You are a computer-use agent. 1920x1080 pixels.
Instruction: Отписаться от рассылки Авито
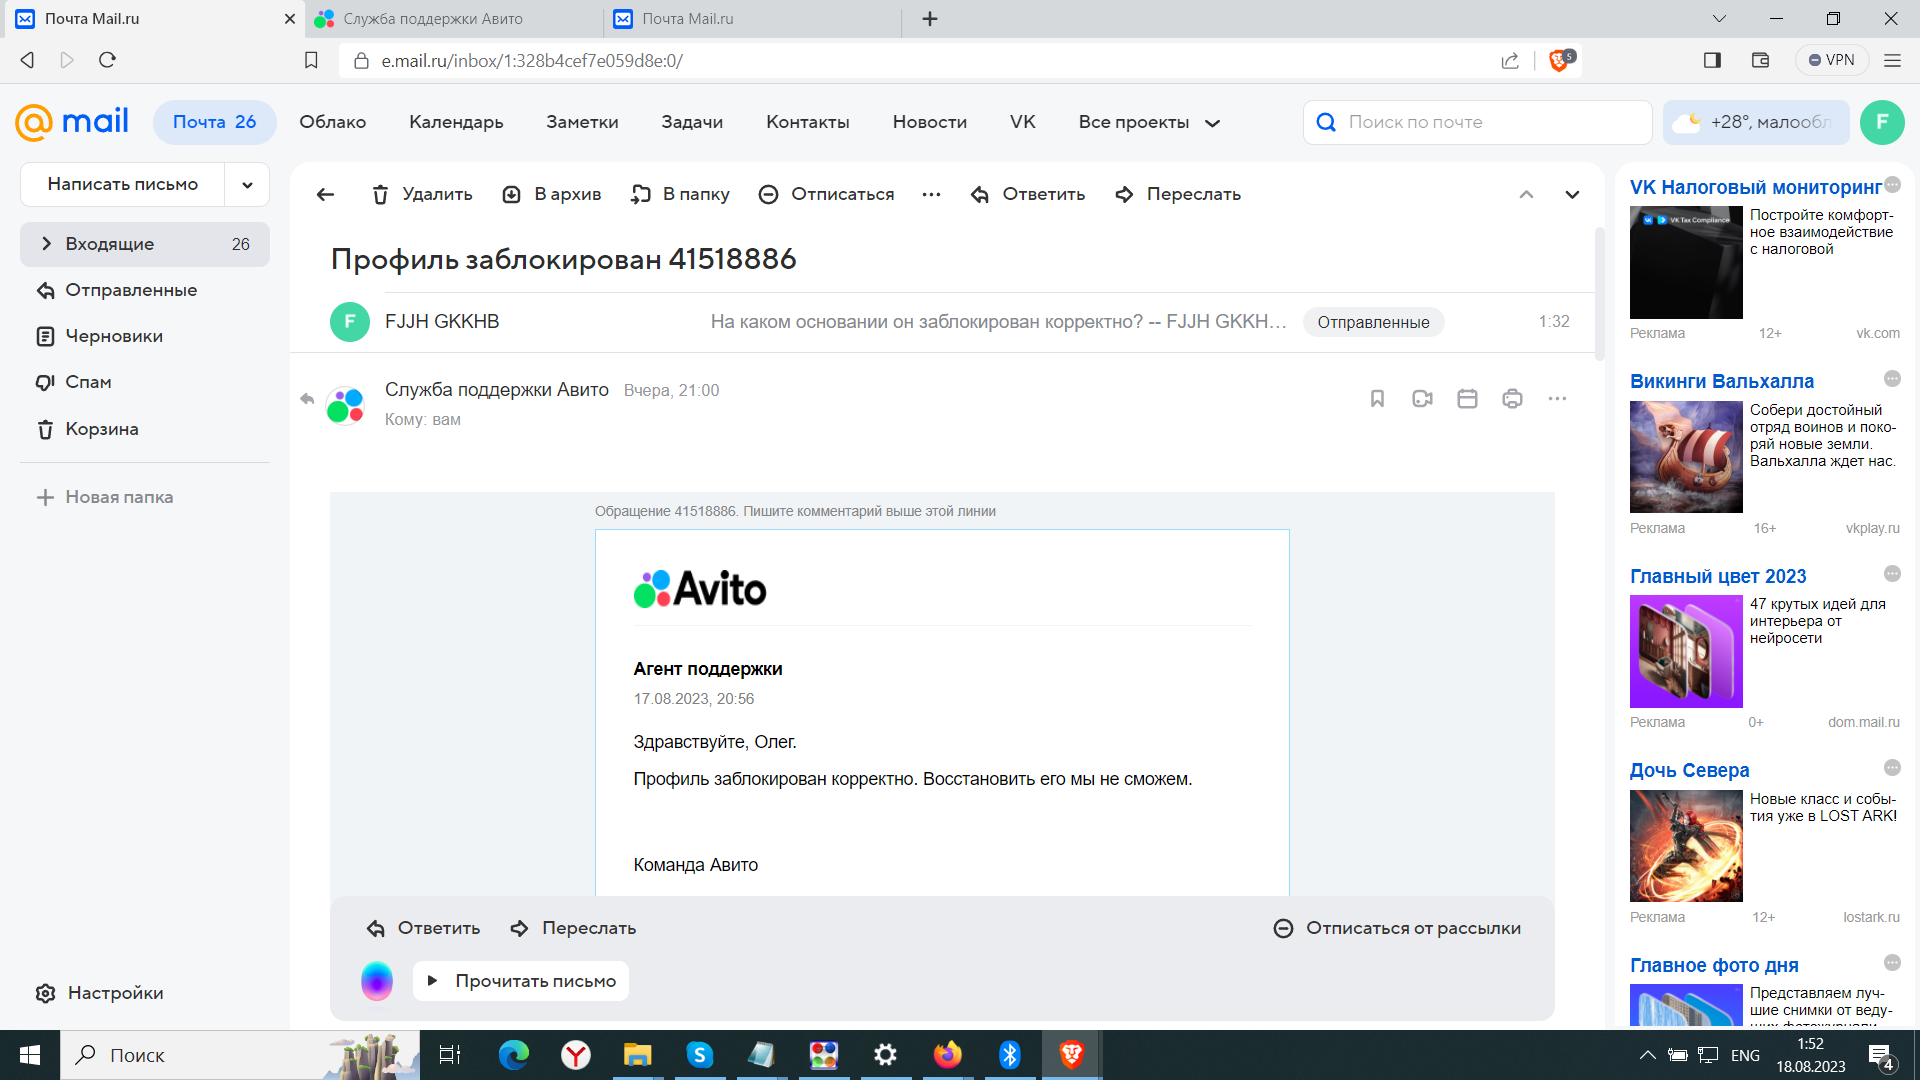1397,928
